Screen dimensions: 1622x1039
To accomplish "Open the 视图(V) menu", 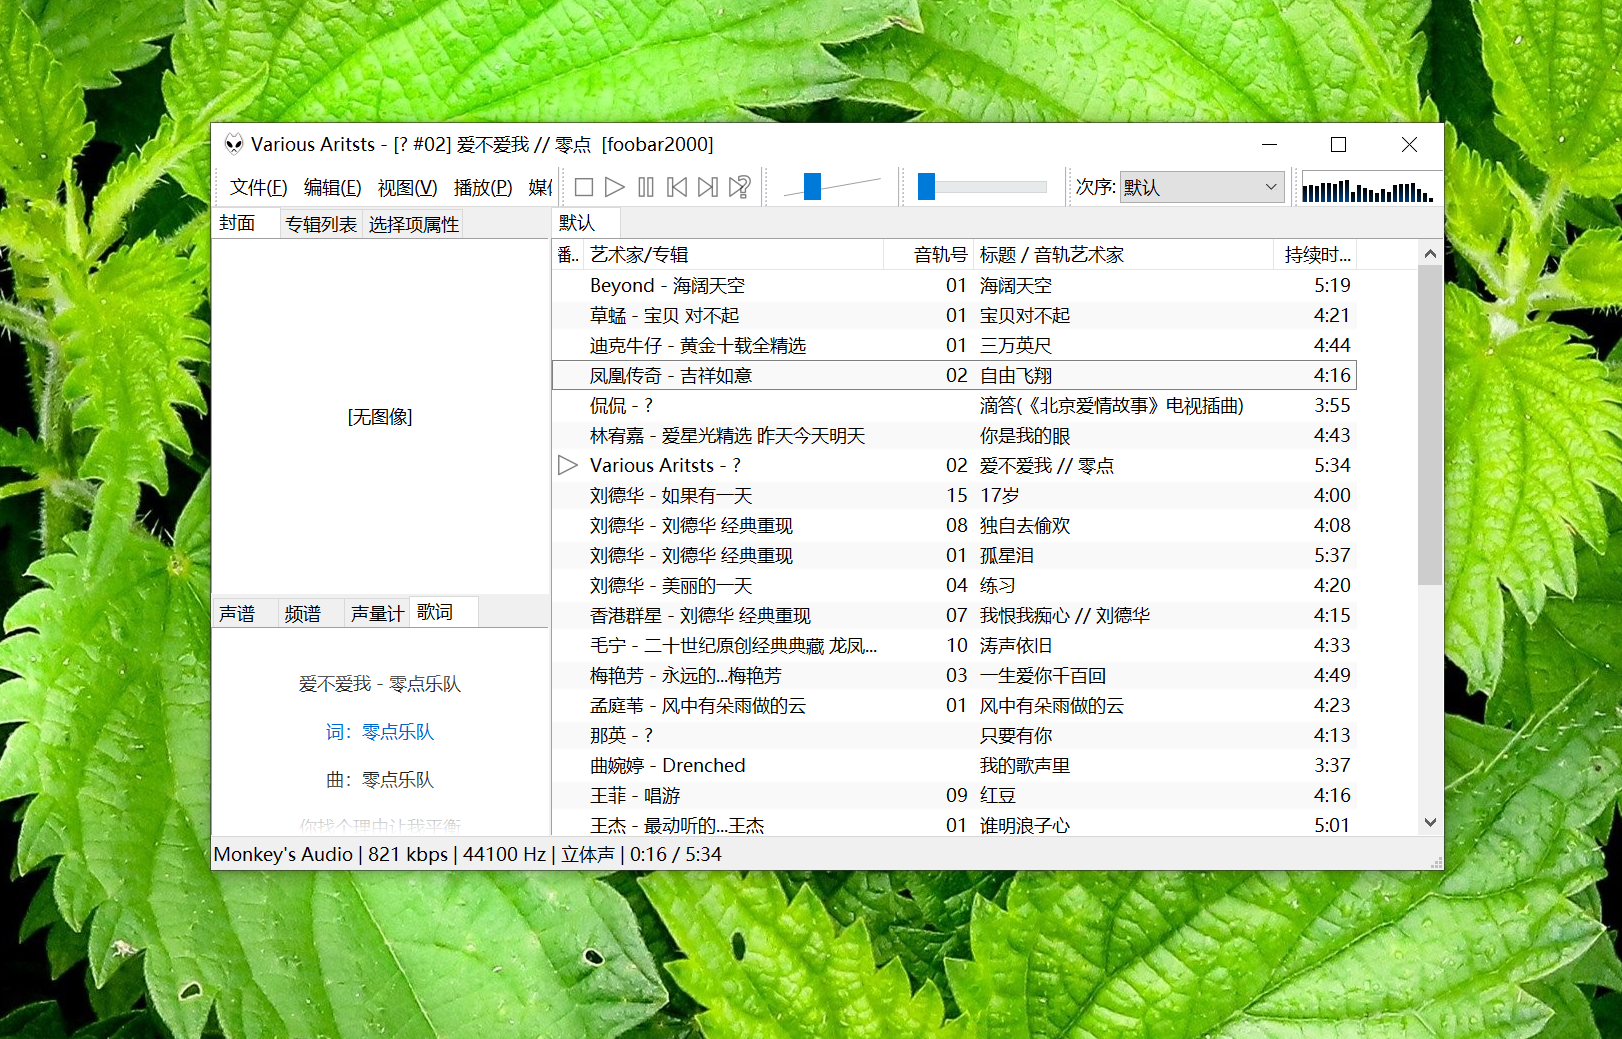I will tap(407, 187).
